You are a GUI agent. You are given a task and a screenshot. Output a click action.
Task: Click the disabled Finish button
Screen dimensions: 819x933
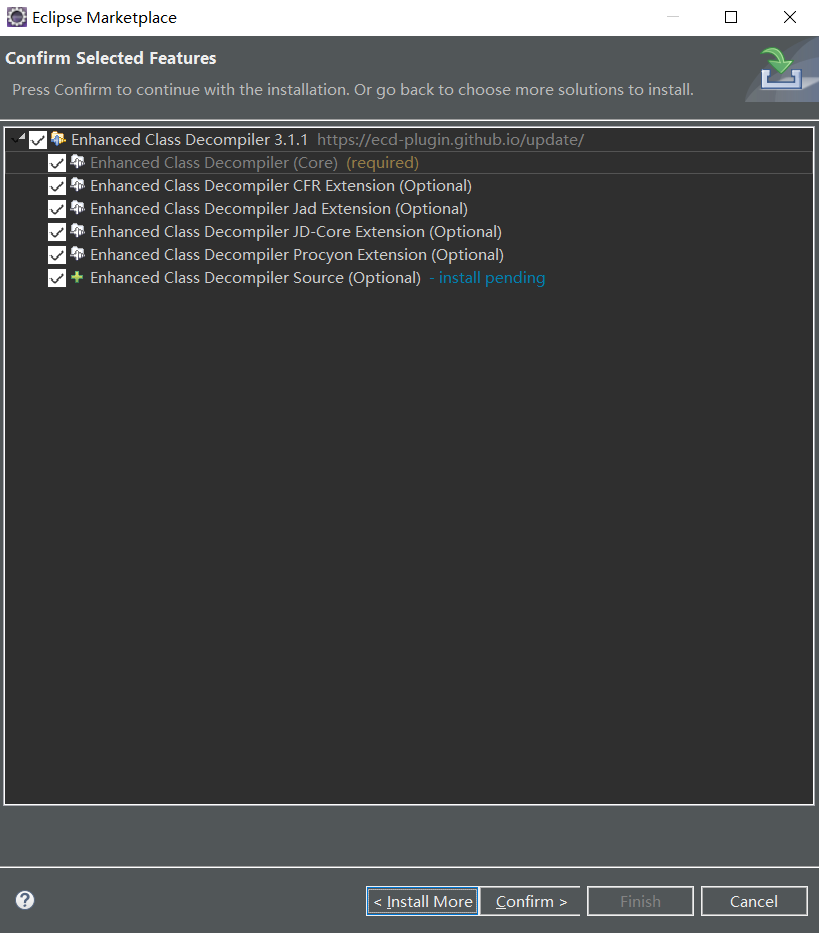coord(640,901)
